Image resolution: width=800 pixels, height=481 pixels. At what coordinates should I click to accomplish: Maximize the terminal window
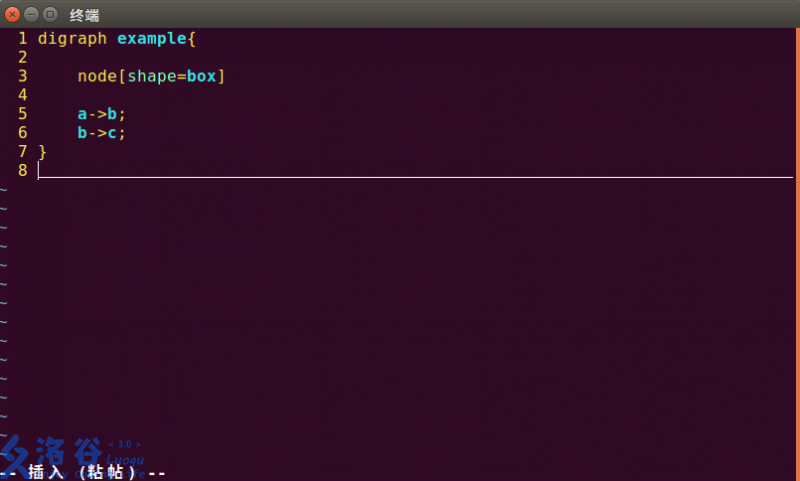(x=50, y=14)
